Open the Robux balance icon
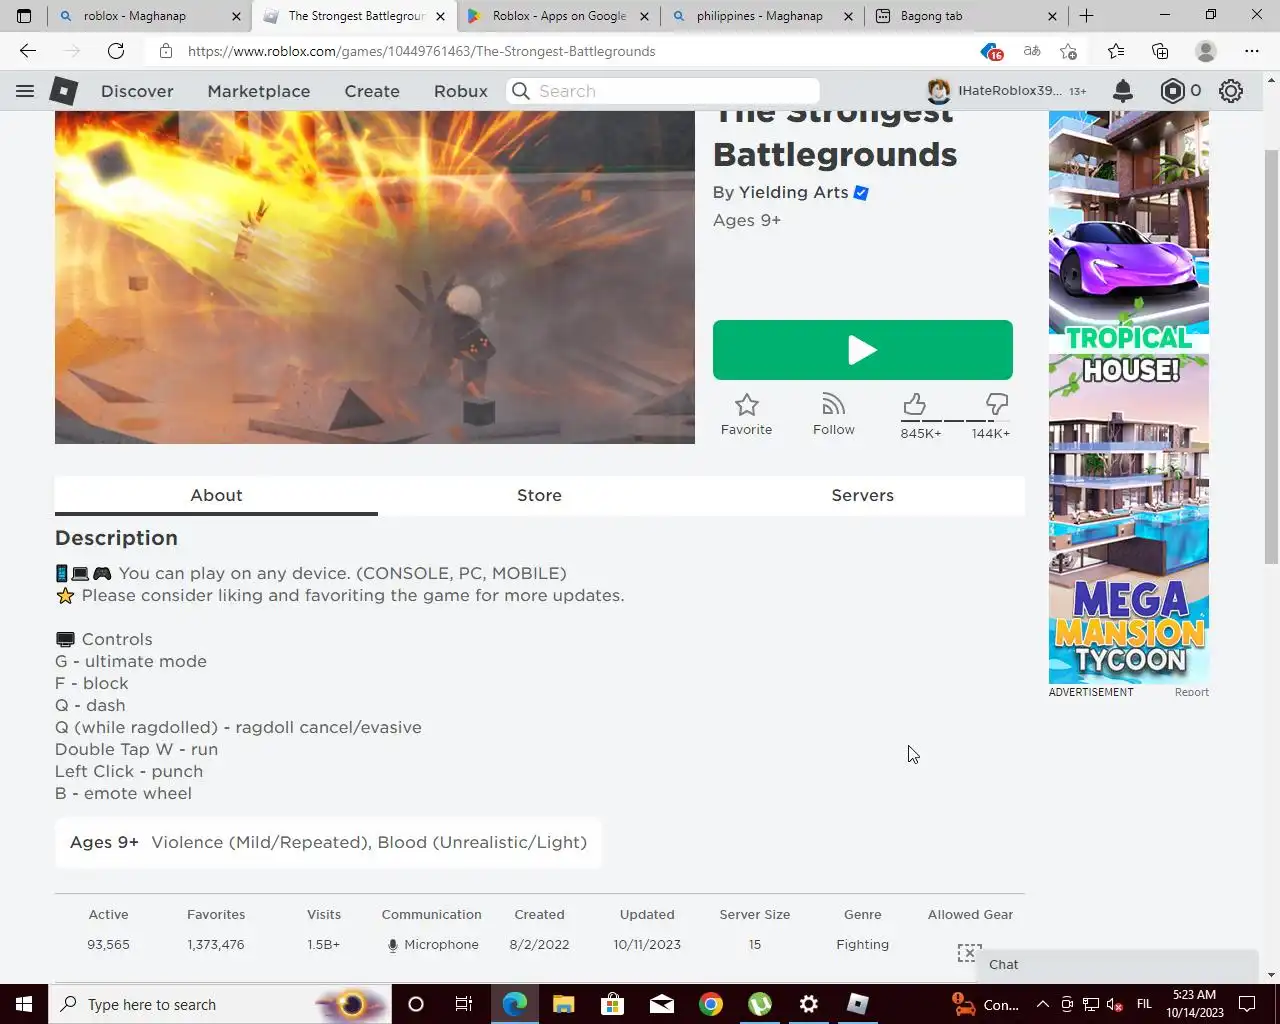 [1172, 91]
